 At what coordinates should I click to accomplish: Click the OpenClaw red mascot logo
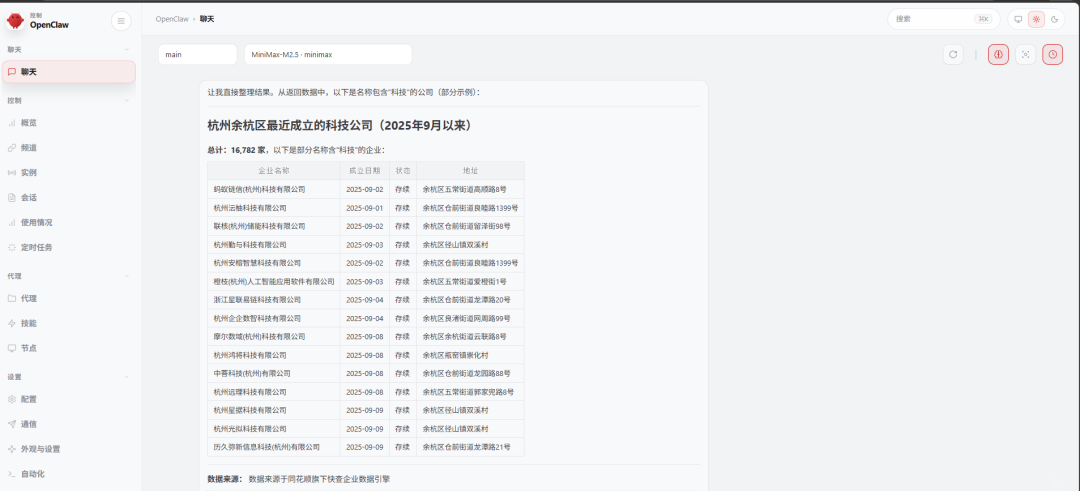14,21
